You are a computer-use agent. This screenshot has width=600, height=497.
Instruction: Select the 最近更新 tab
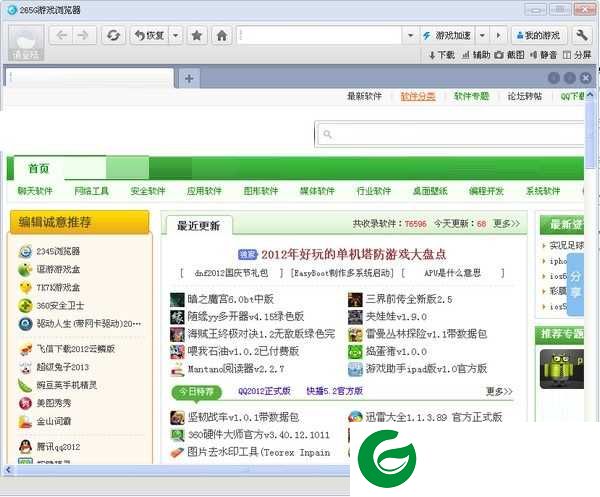199,225
